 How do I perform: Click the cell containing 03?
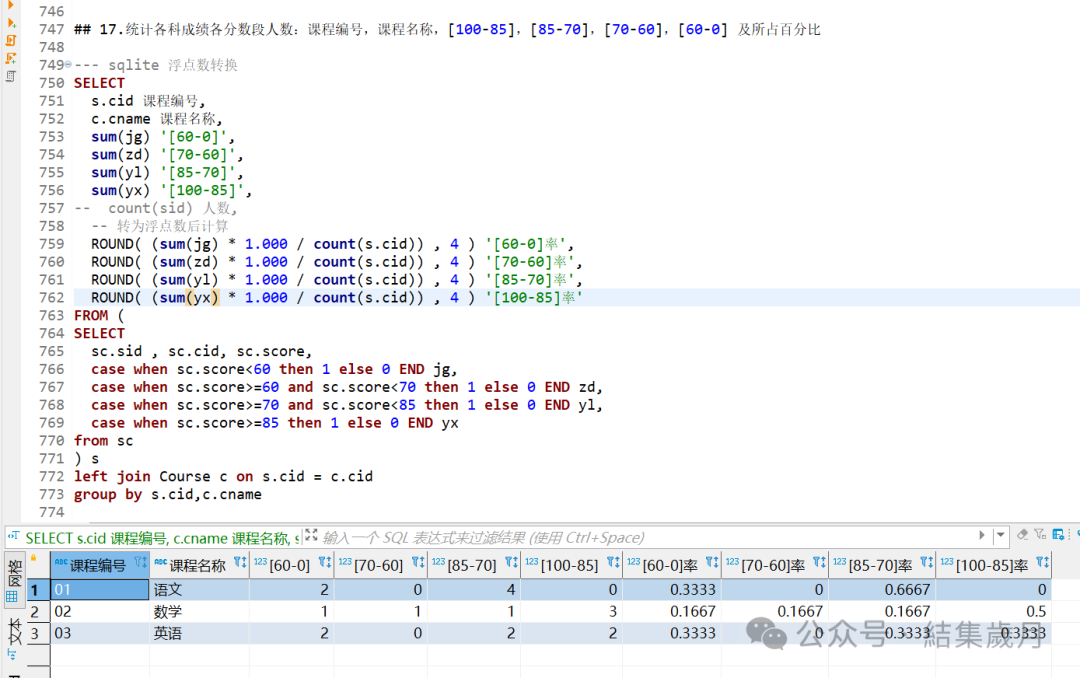pos(100,633)
